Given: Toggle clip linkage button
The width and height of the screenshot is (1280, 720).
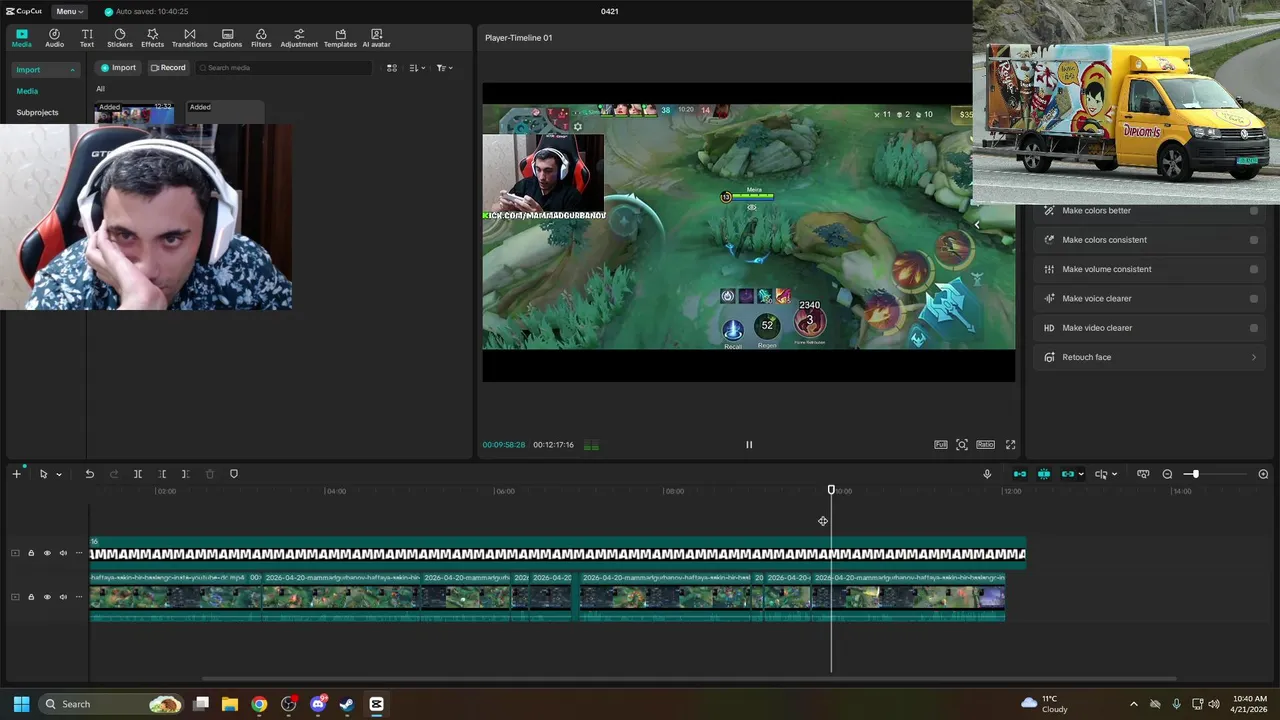Looking at the screenshot, I should [1067, 474].
